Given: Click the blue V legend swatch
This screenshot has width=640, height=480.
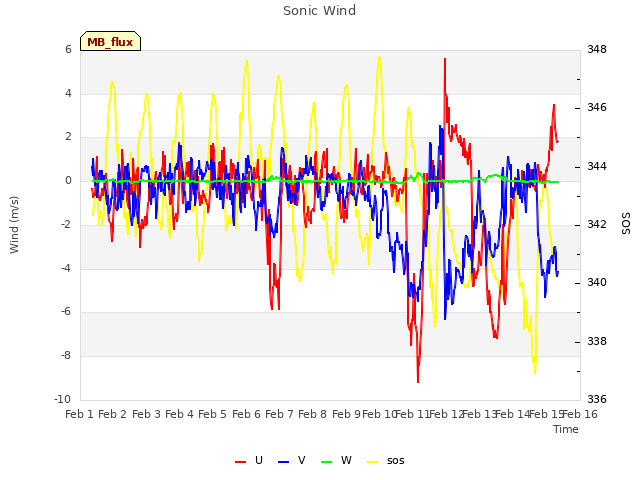Looking at the screenshot, I should point(283,462).
